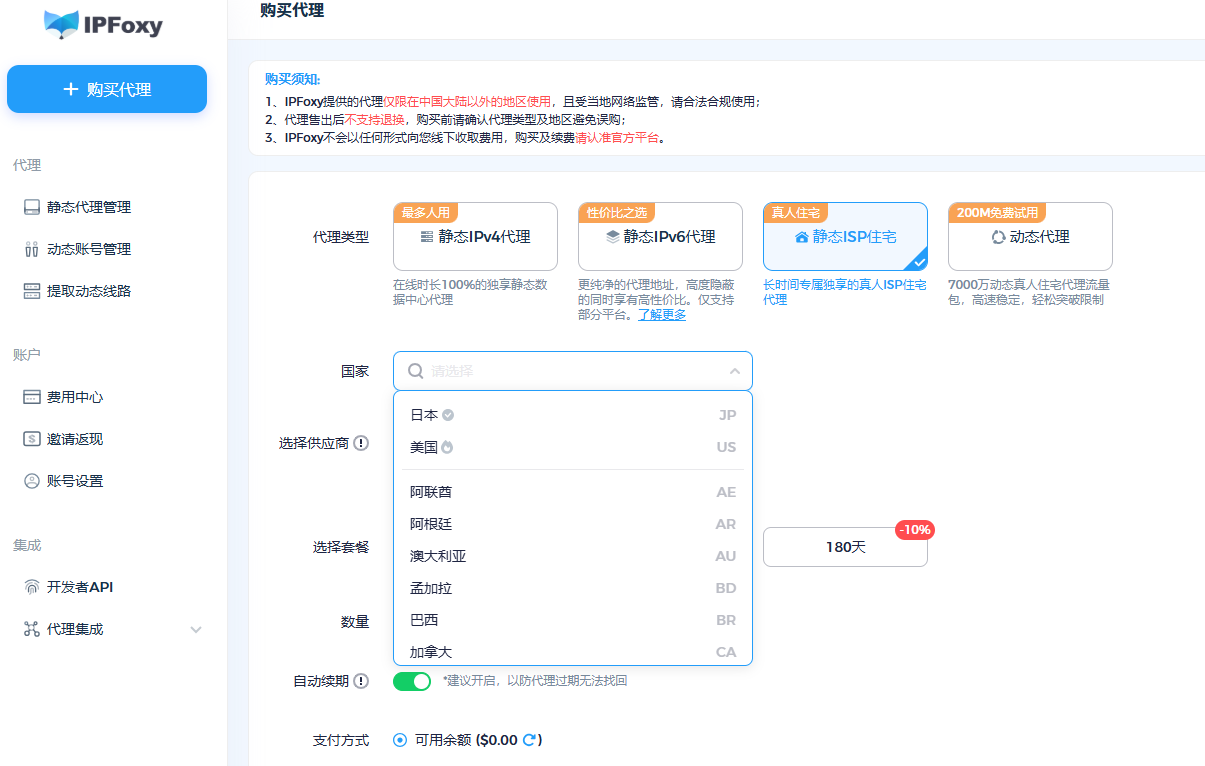Choose 阿联酋 AE from country list
Viewport: 1205px width, 766px height.
tap(573, 492)
